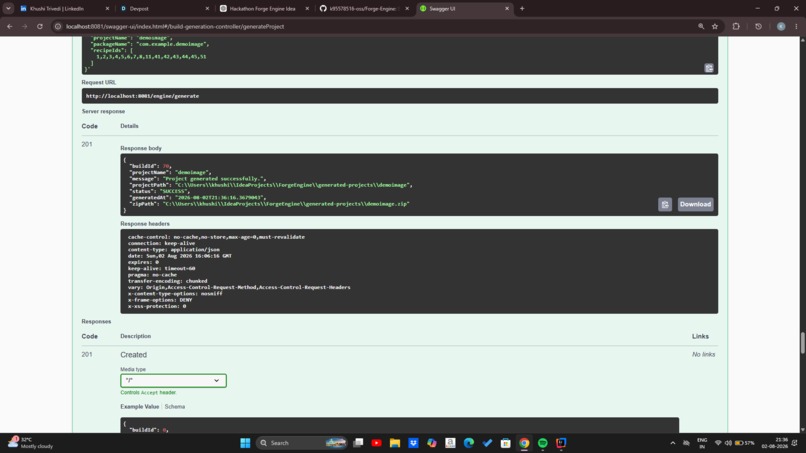
Task: Switch to Chrome in taskbar
Action: tap(524, 443)
